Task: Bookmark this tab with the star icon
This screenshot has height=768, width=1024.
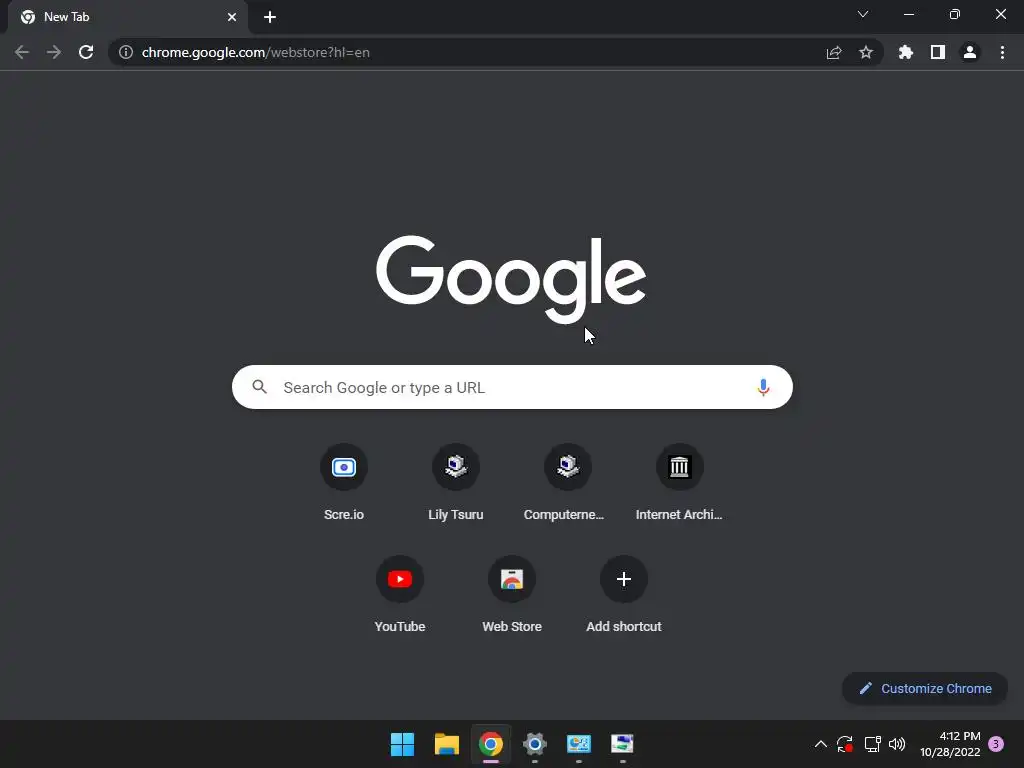Action: (x=866, y=52)
